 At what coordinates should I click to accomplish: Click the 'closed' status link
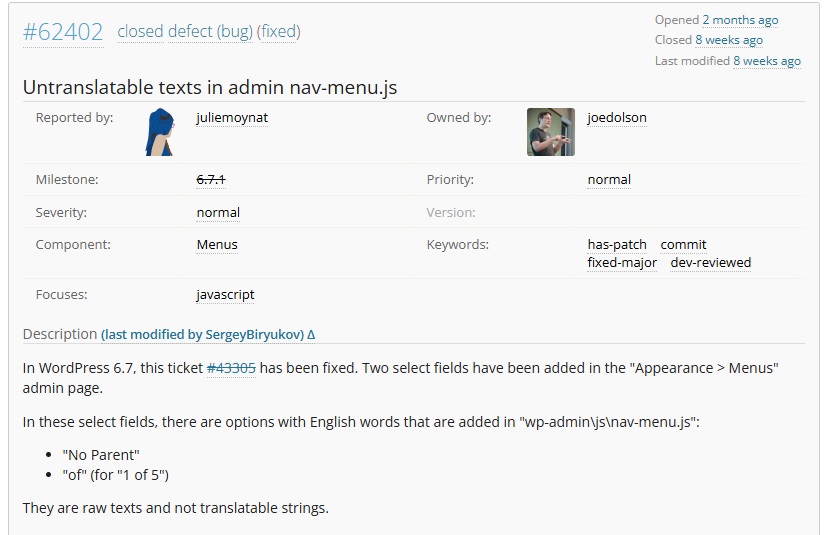tap(140, 31)
